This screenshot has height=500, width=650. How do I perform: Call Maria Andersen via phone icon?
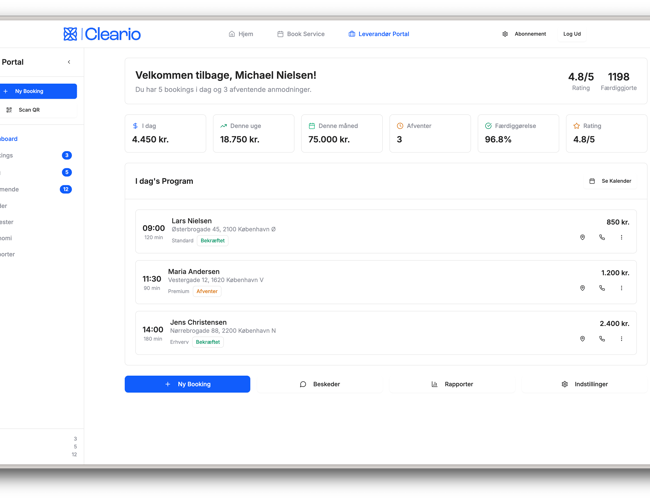(602, 288)
